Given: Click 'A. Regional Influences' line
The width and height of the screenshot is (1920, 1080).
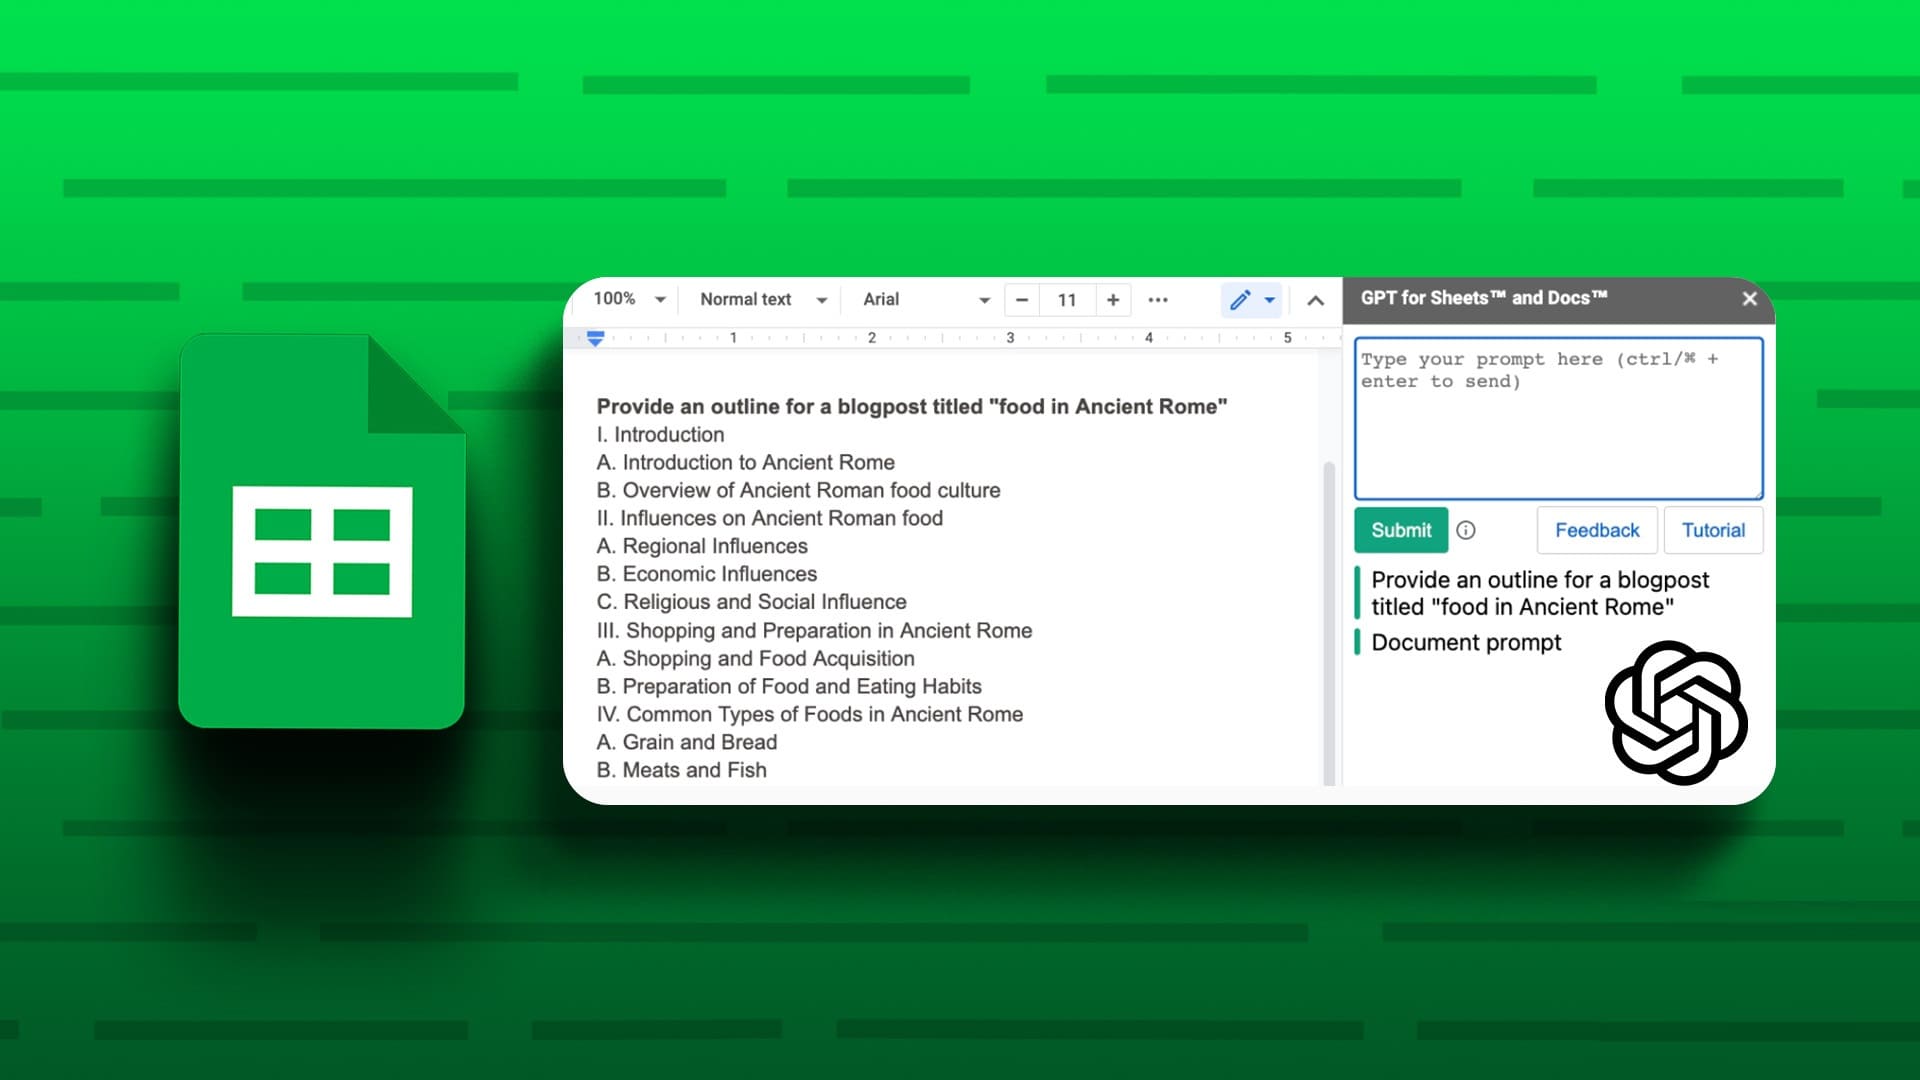Looking at the screenshot, I should point(701,546).
